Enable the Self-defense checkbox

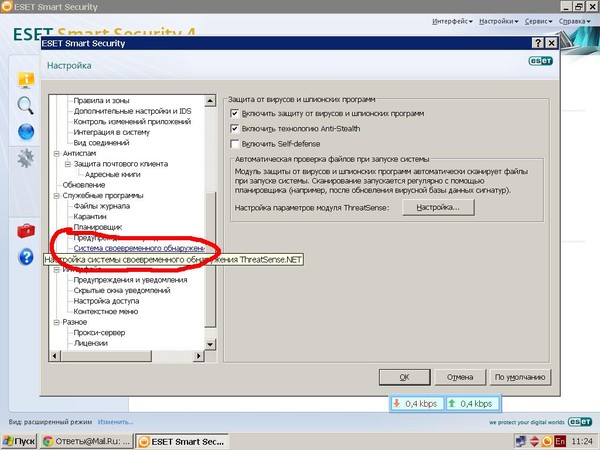coord(235,144)
